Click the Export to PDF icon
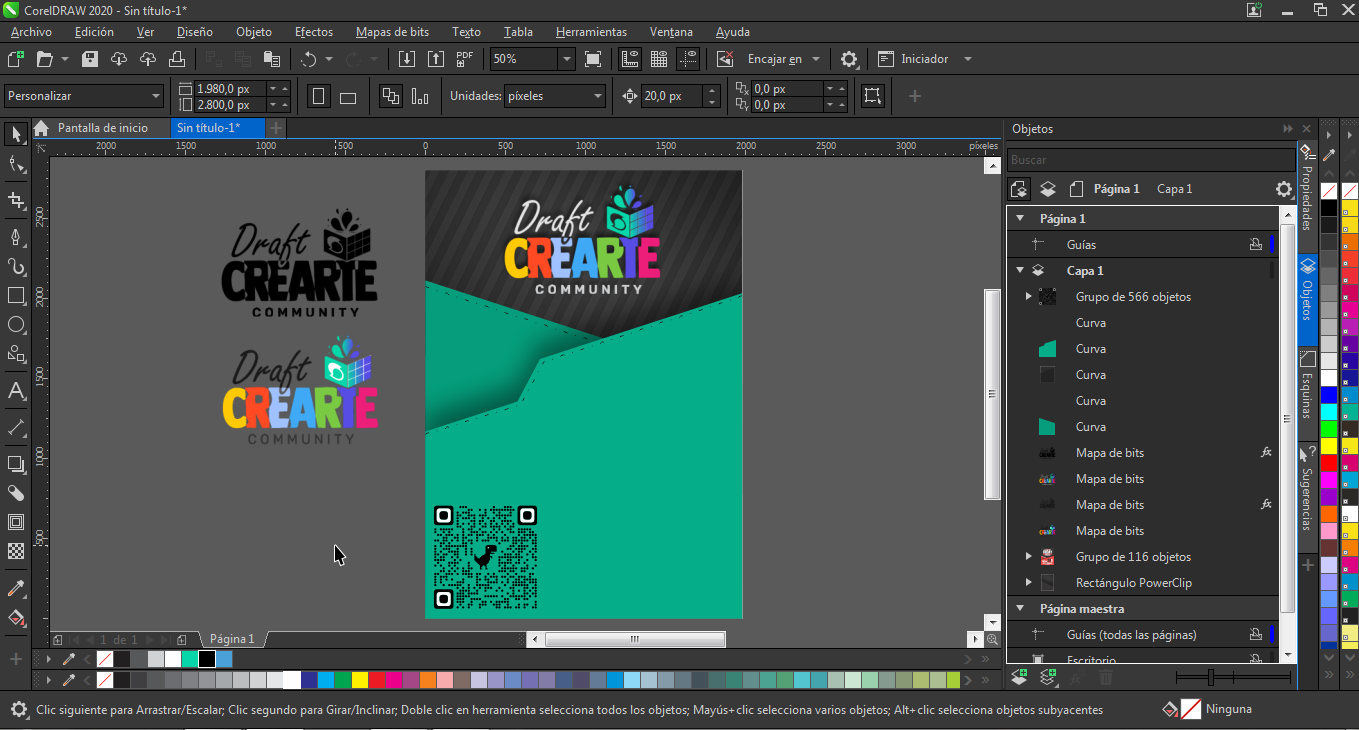 point(464,59)
